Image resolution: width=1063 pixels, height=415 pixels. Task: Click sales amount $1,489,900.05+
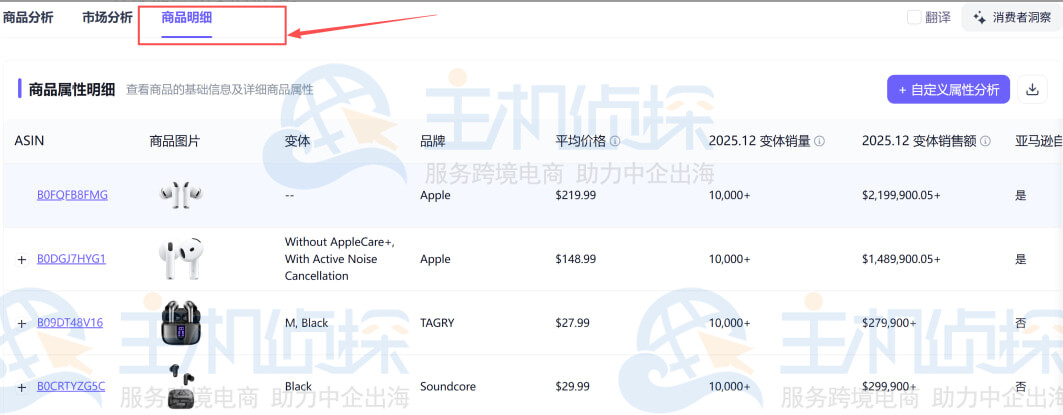[x=902, y=259]
